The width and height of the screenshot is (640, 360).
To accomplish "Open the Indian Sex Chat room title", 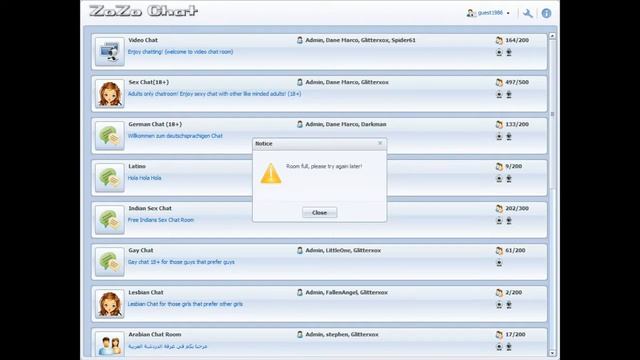I will pos(150,208).
